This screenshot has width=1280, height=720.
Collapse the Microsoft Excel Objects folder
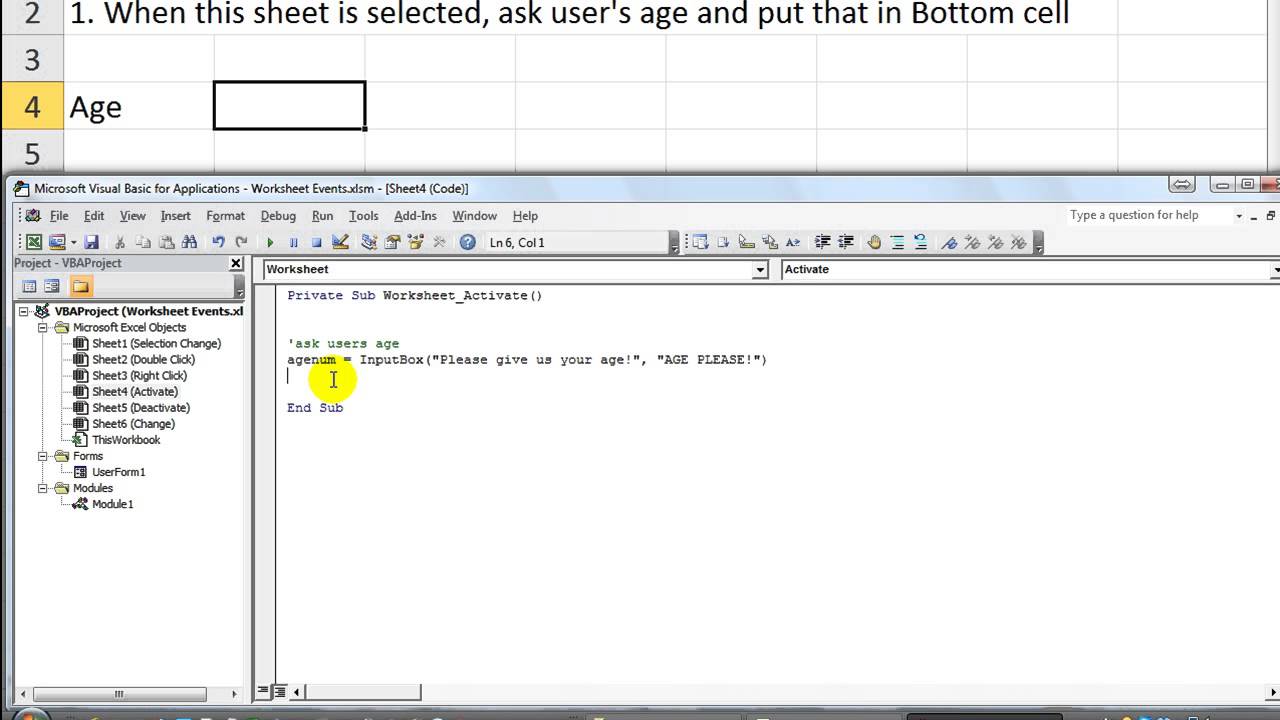click(x=45, y=327)
